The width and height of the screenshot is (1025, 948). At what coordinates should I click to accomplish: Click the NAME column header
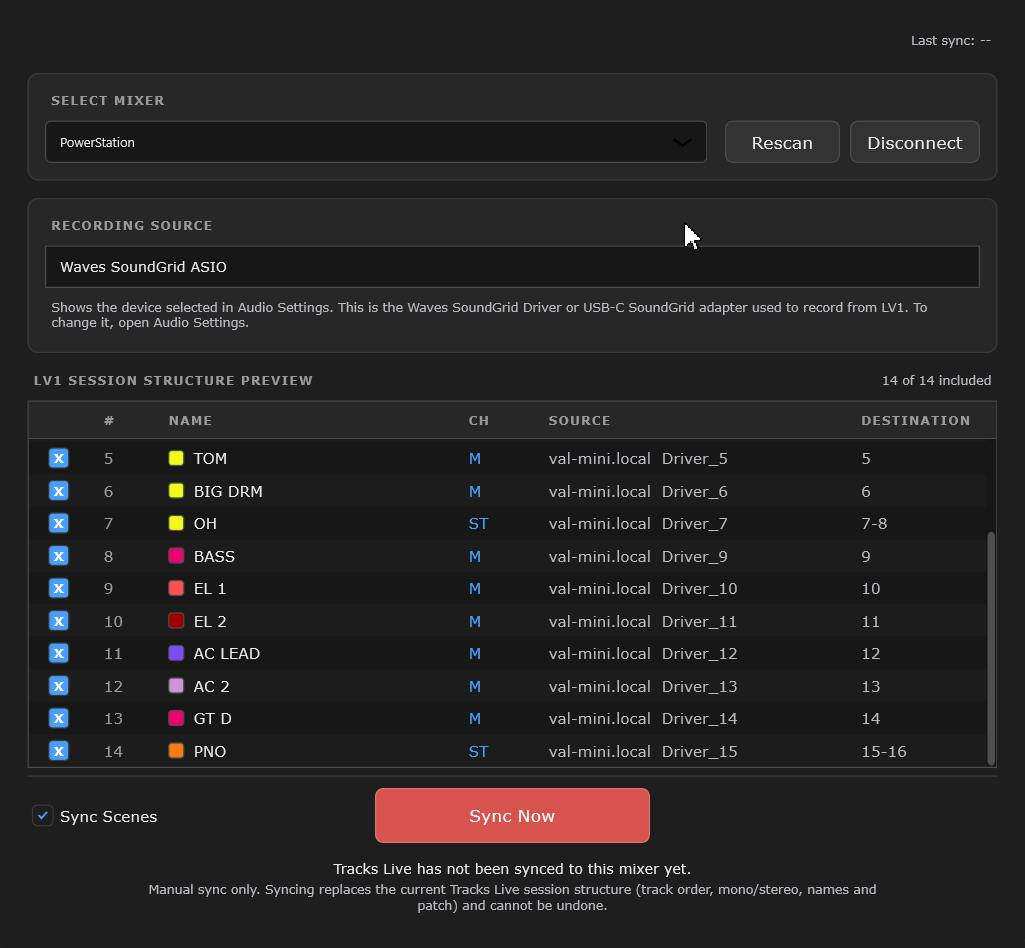coord(190,420)
